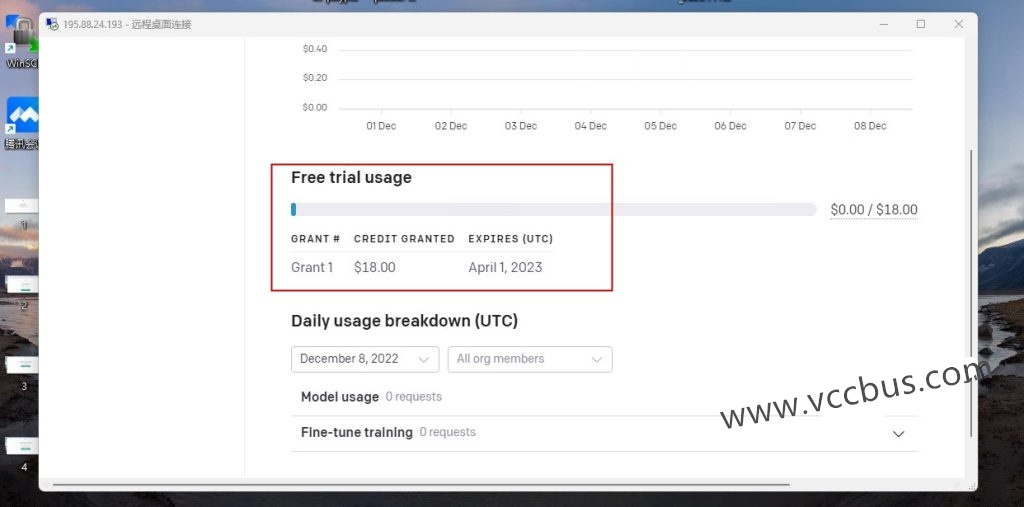The height and width of the screenshot is (507, 1024).
Task: Click the Free trial usage progress bar
Action: tap(554, 210)
